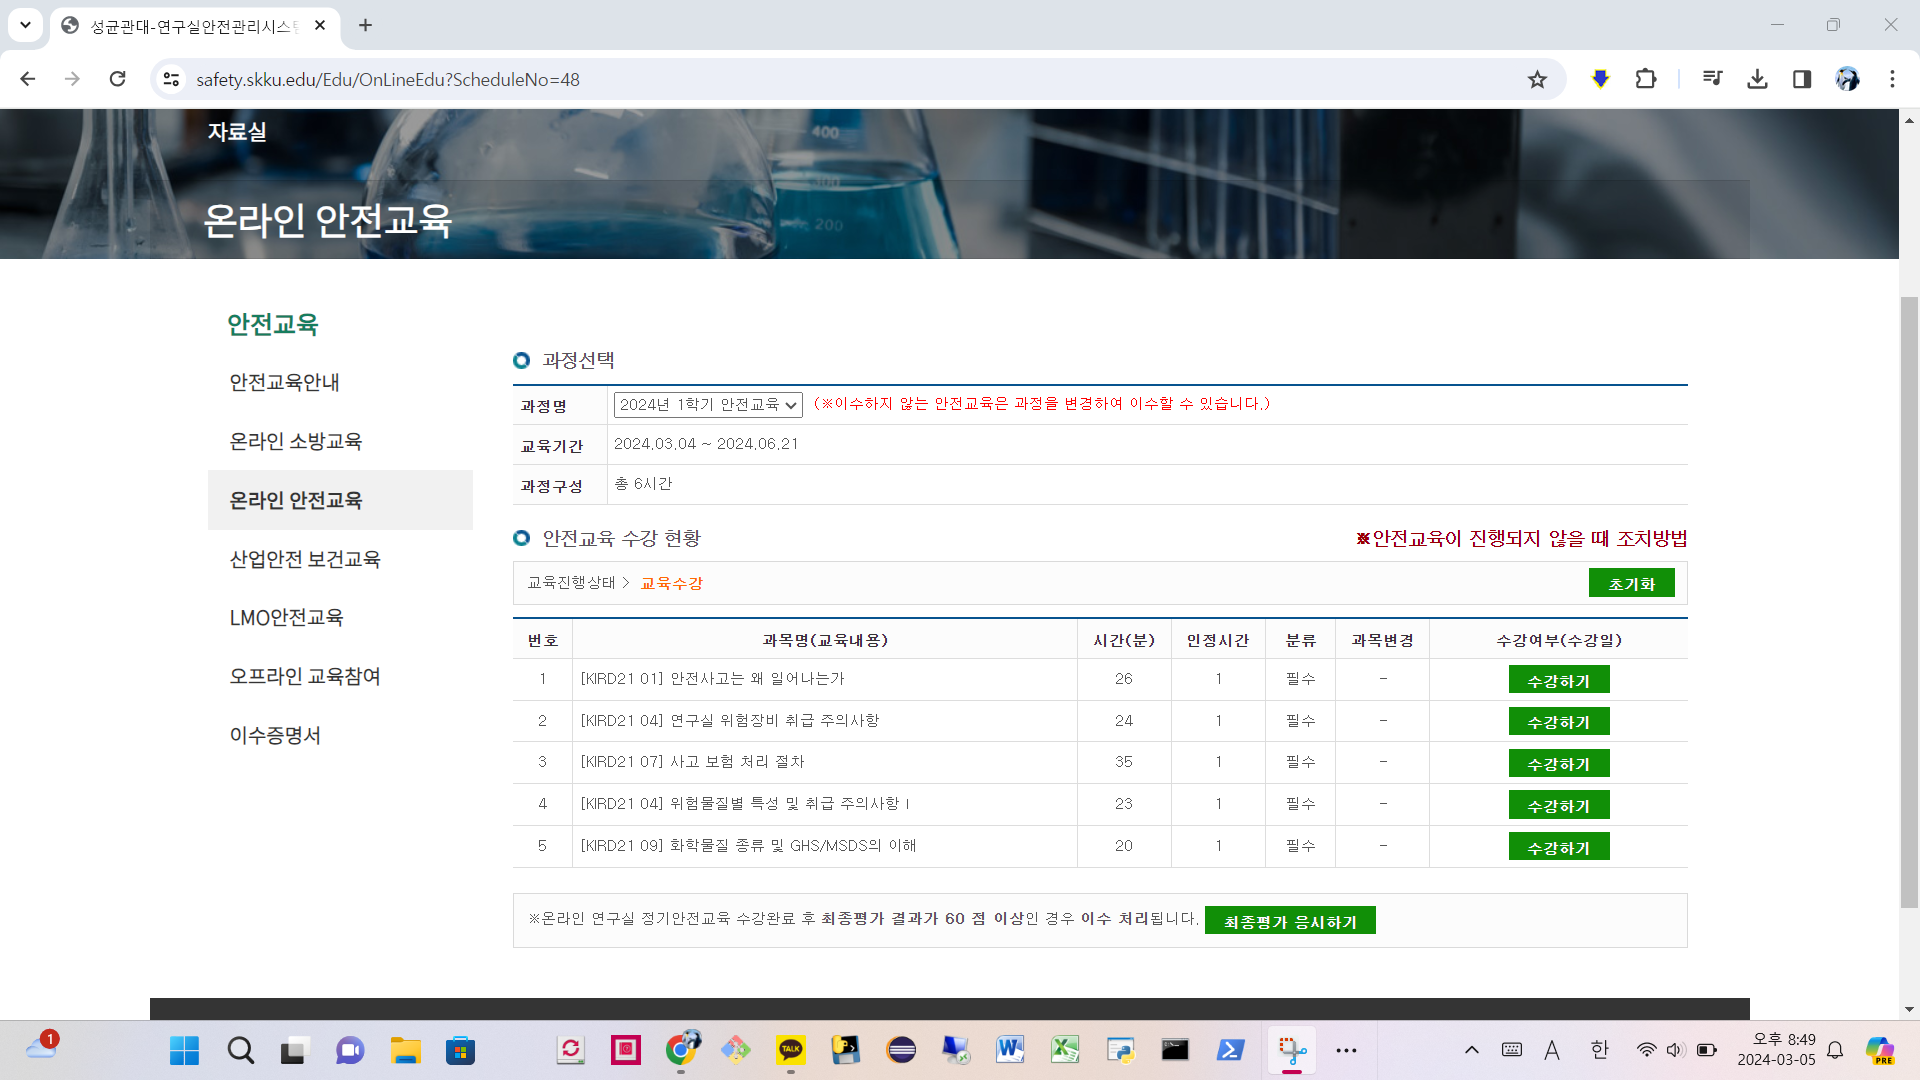Toggle Korean input mode 한 in the tray
The width and height of the screenshot is (1920, 1080).
point(1599,1050)
